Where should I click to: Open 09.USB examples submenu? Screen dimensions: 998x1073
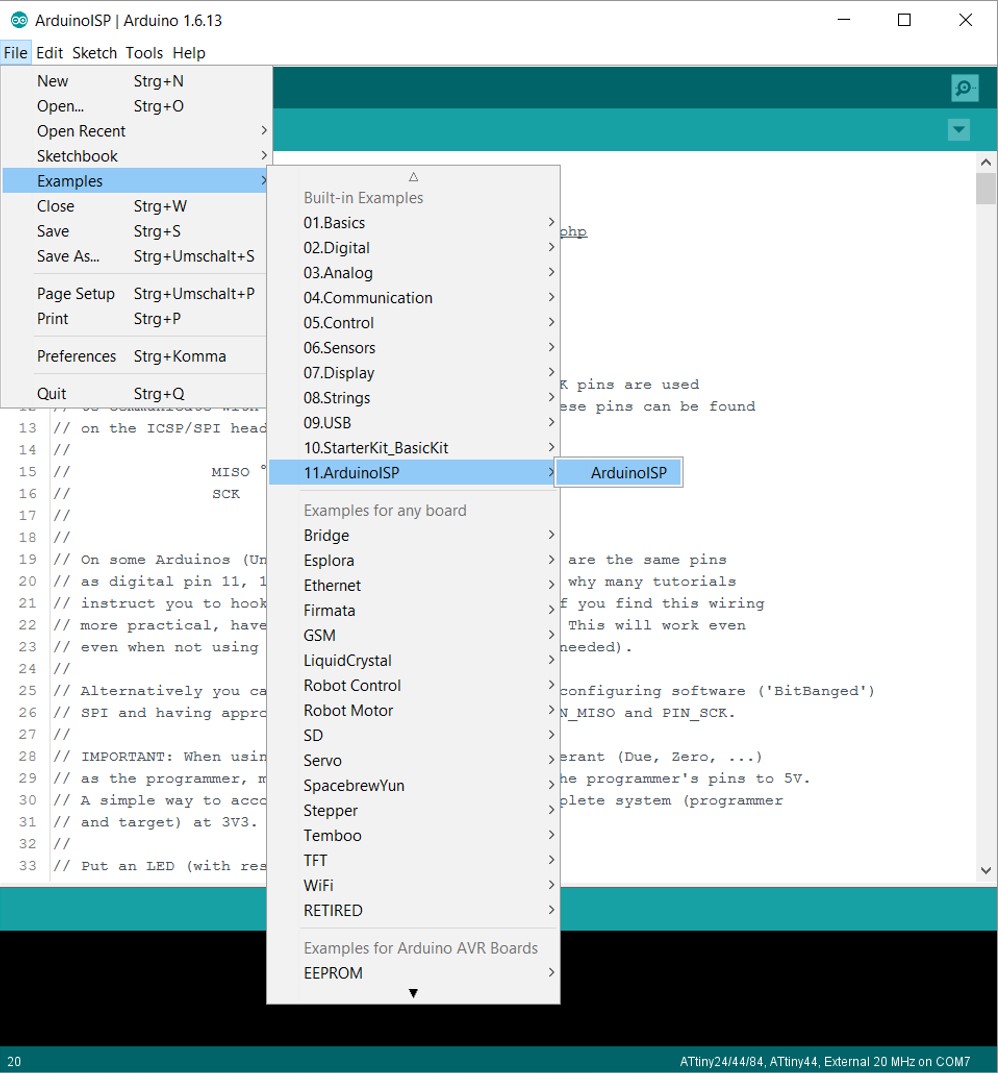(413, 423)
